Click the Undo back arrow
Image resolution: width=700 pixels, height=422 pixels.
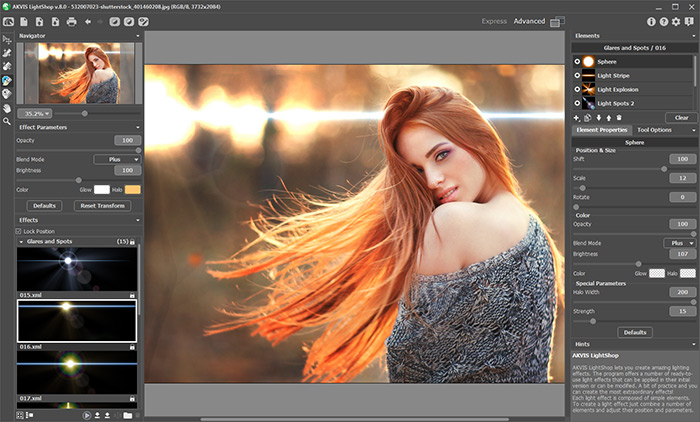(x=88, y=21)
